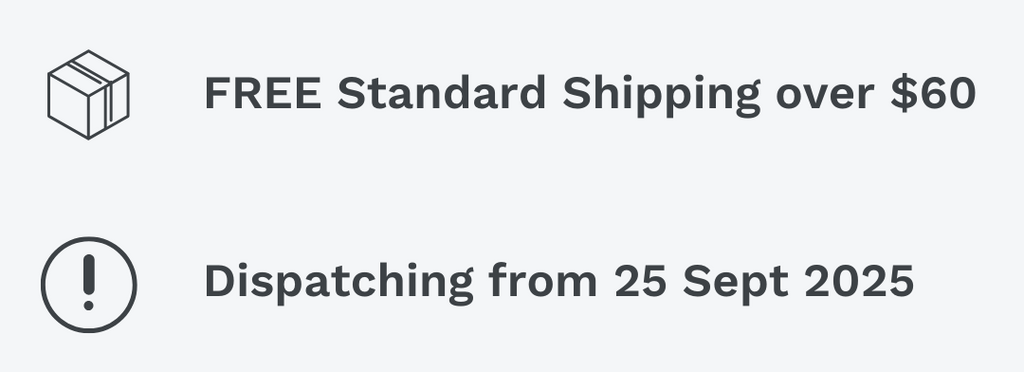The width and height of the screenshot is (1024, 372).
Task: Click the word over in shipping line
Action: pyautogui.click(x=825, y=97)
